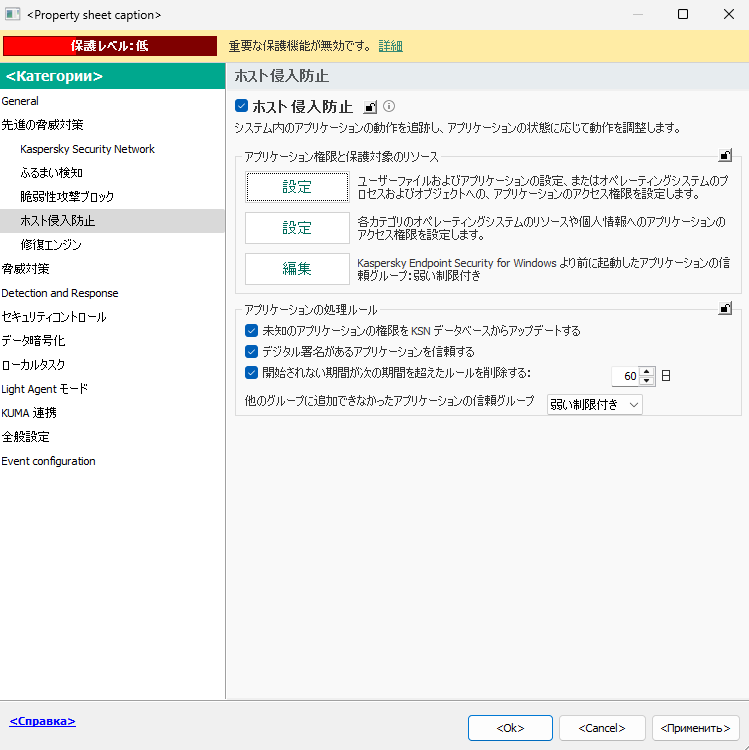
Task: Select ローカルタスク category
Action: coord(112,364)
